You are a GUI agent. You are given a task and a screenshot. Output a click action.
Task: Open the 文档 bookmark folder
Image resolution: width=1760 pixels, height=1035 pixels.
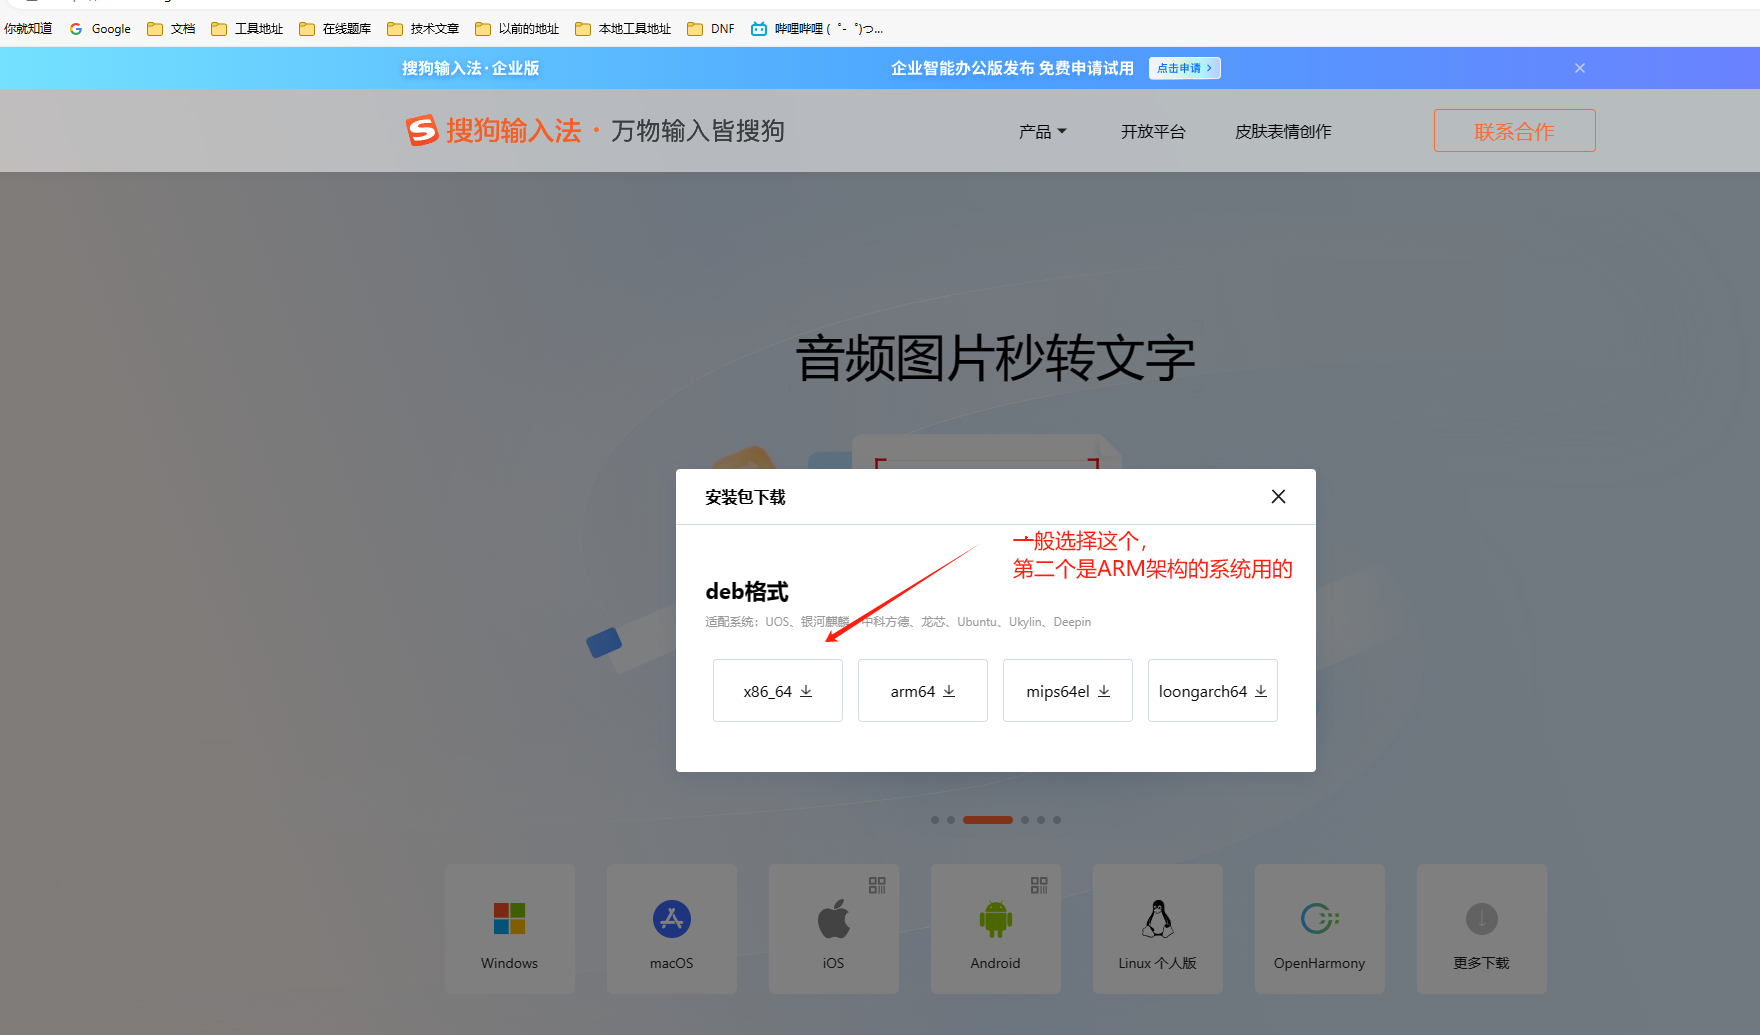[171, 29]
